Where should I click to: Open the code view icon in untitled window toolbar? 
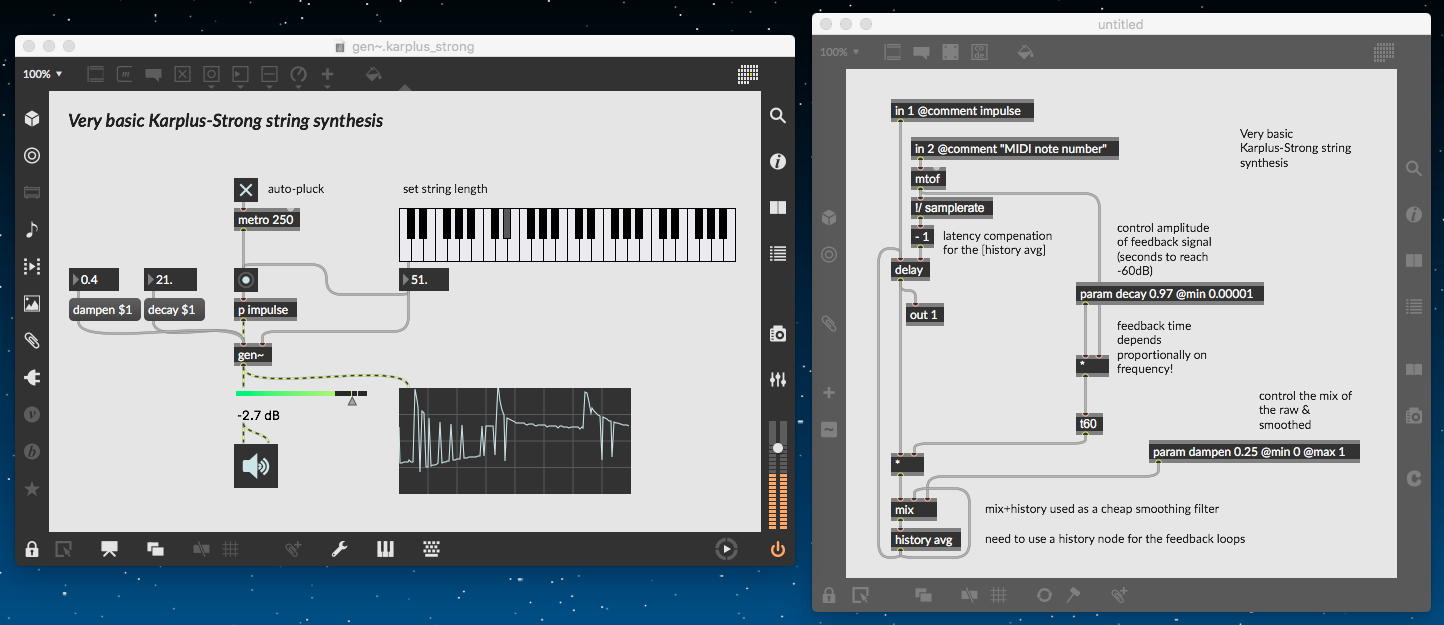(979, 52)
